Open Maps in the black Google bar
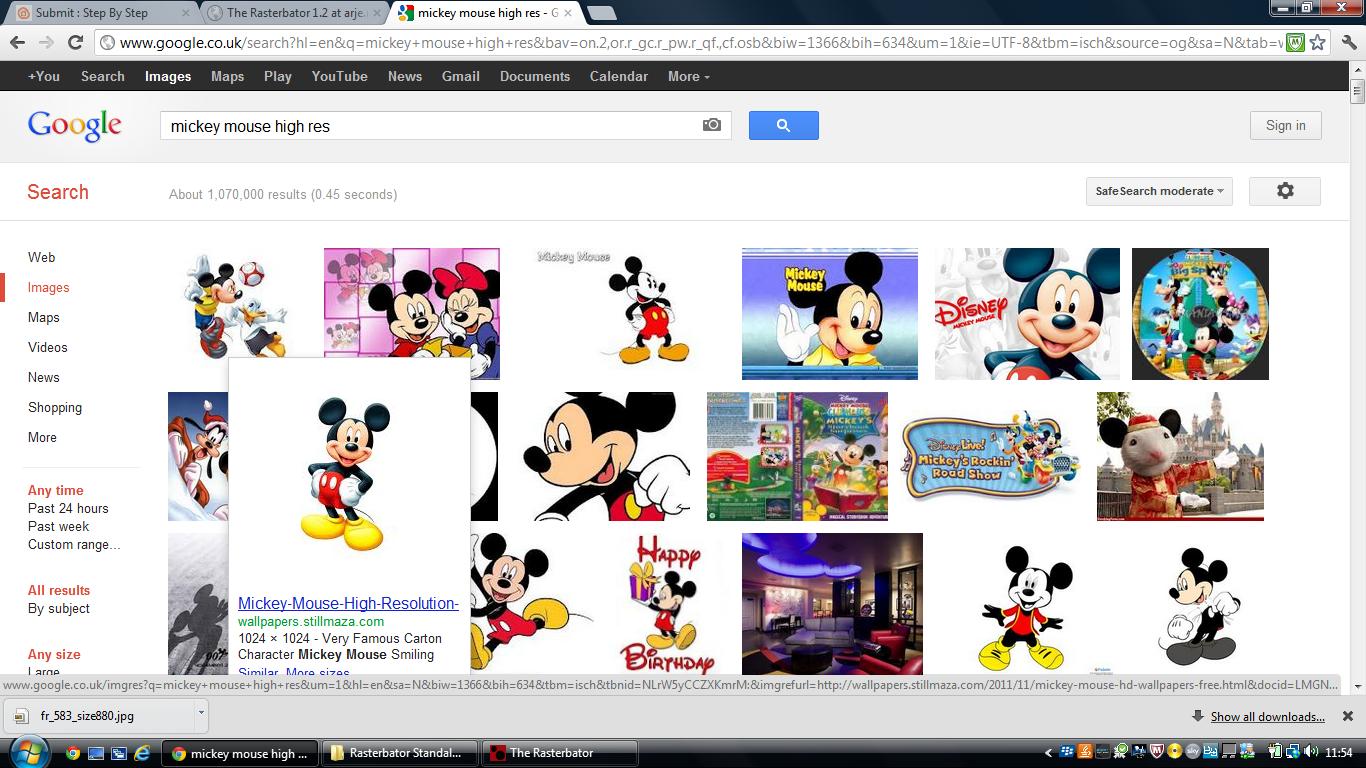Viewport: 1366px width, 768px height. click(227, 76)
